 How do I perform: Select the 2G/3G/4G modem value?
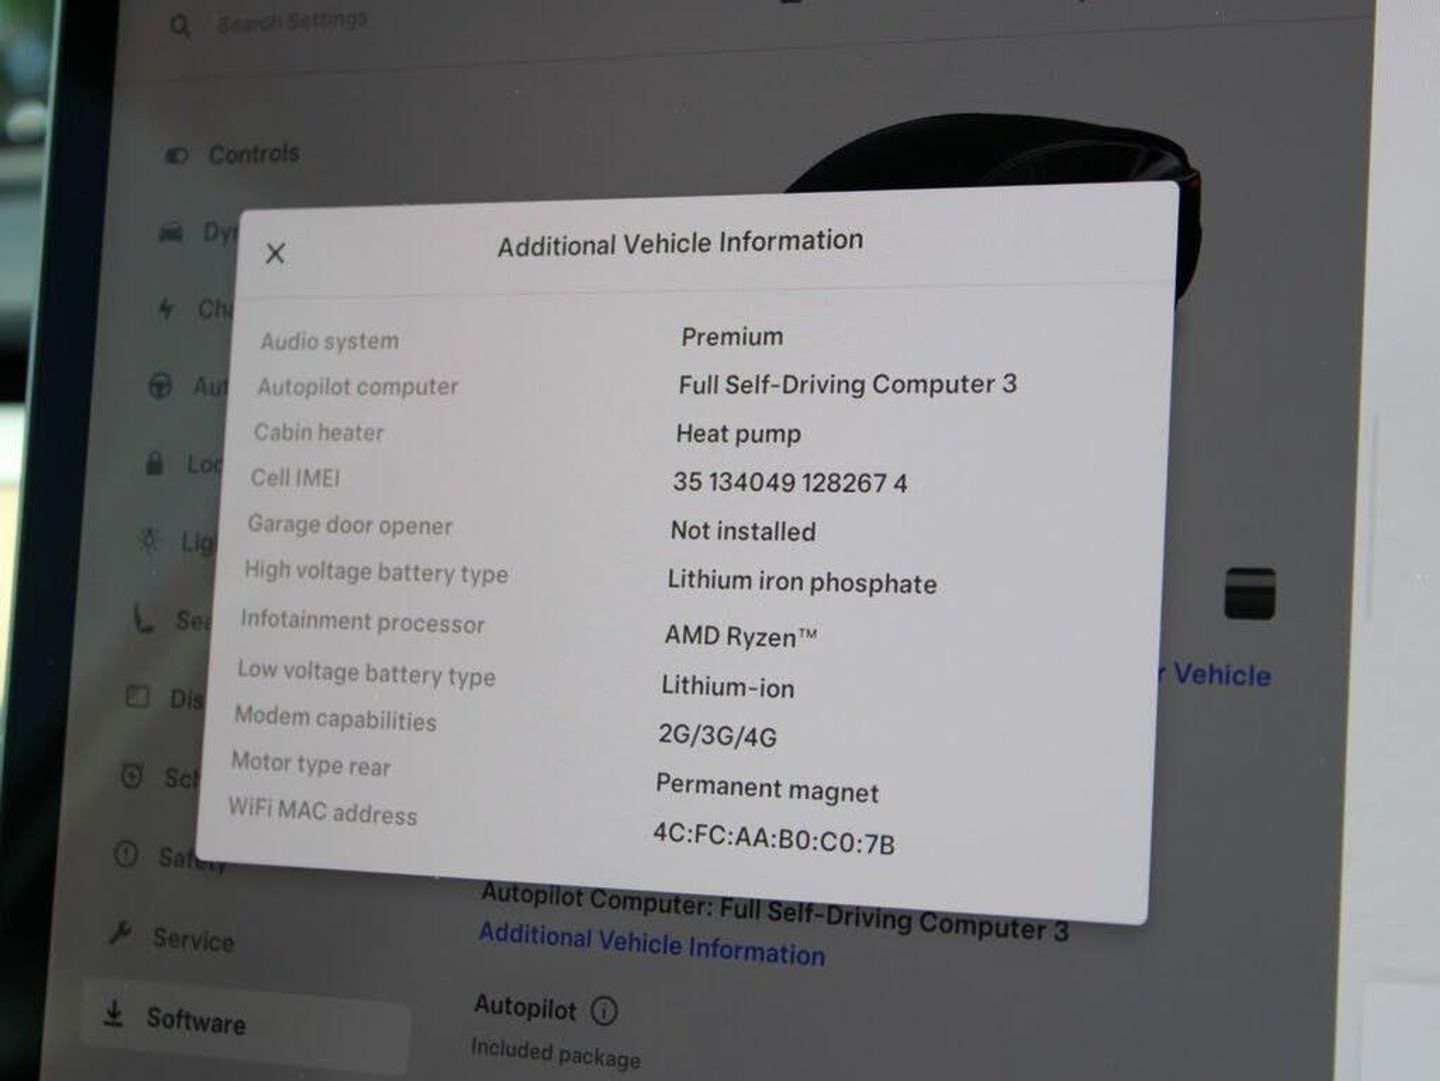coord(717,736)
